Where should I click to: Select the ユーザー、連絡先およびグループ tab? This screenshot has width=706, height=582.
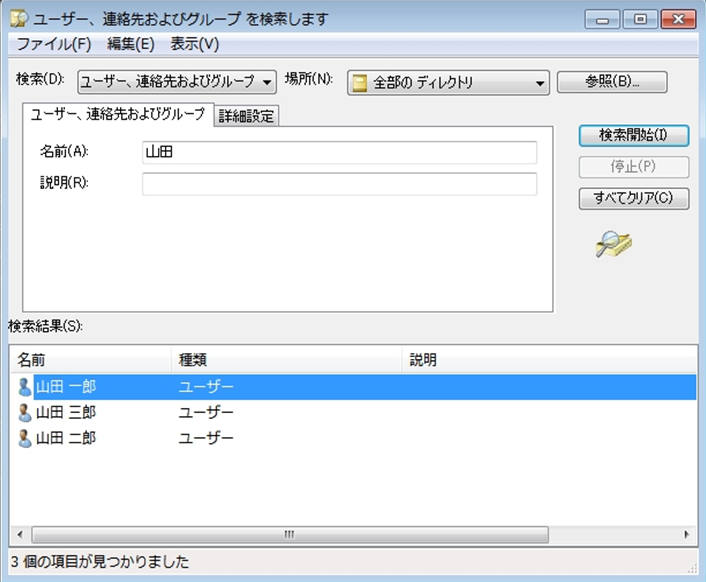(x=118, y=114)
